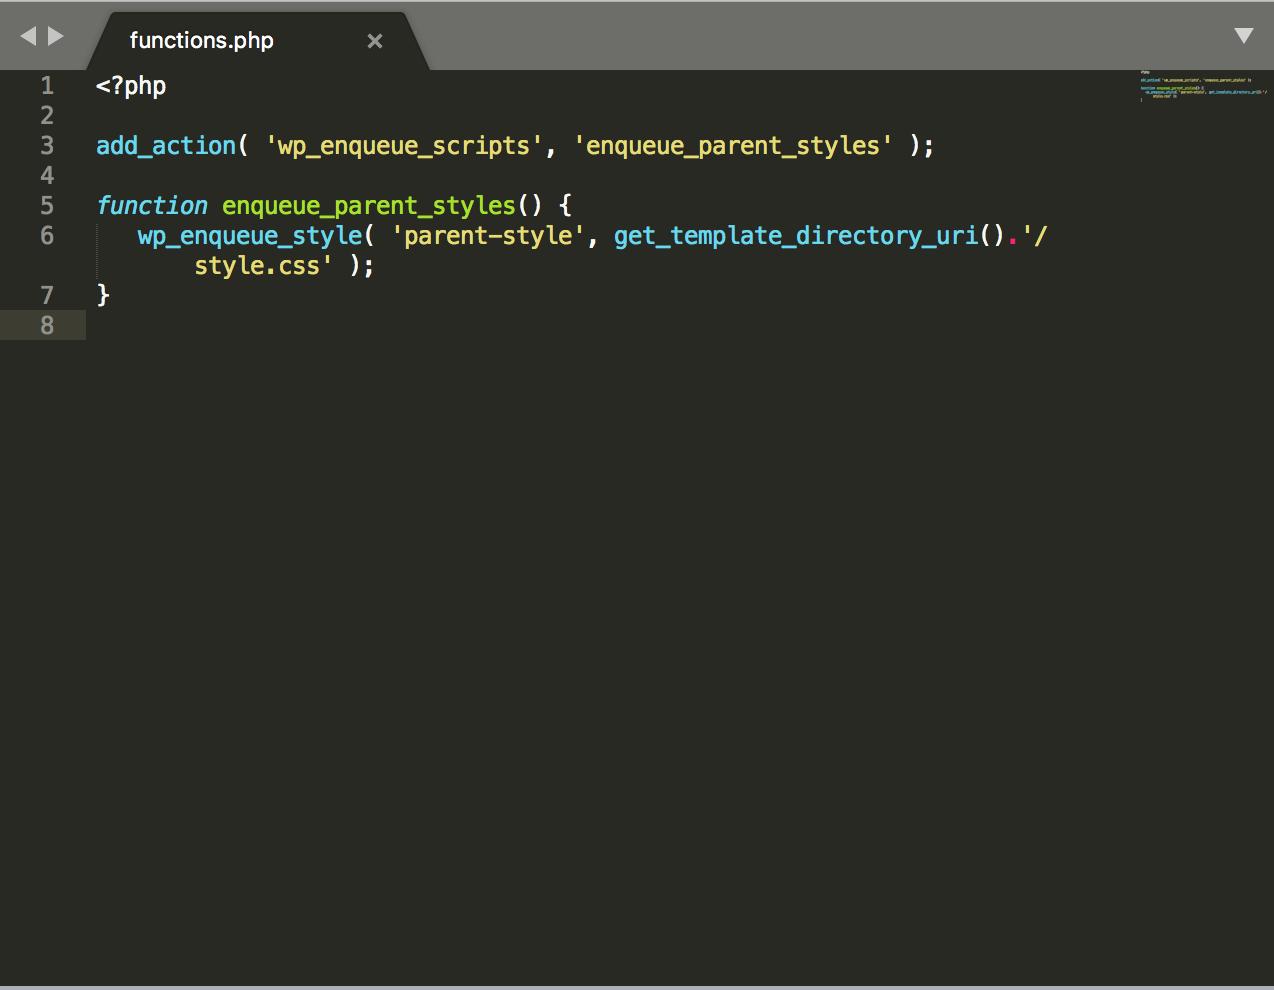This screenshot has width=1274, height=990.
Task: Select the functions.php tab
Action: (x=259, y=41)
